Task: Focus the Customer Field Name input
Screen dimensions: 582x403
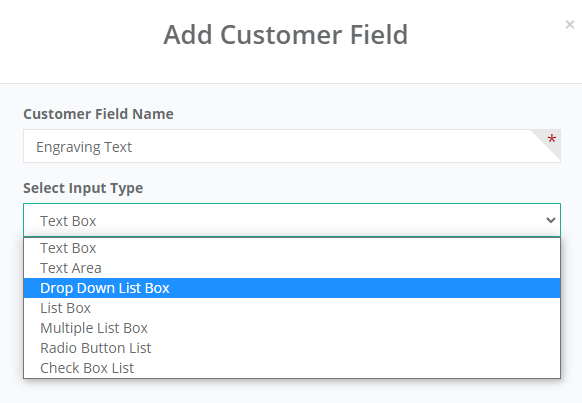Action: [292, 146]
